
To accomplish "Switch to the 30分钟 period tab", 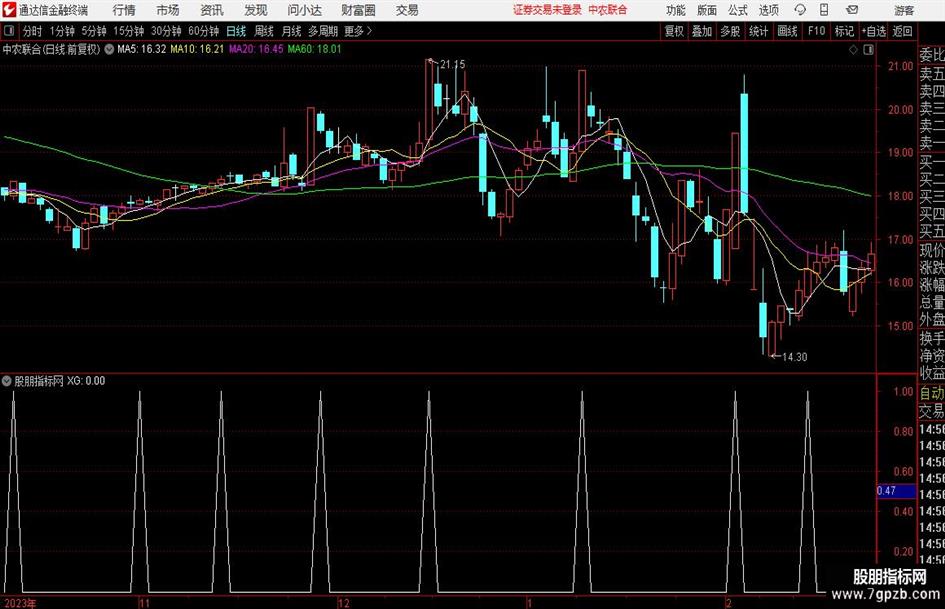I will (166, 31).
